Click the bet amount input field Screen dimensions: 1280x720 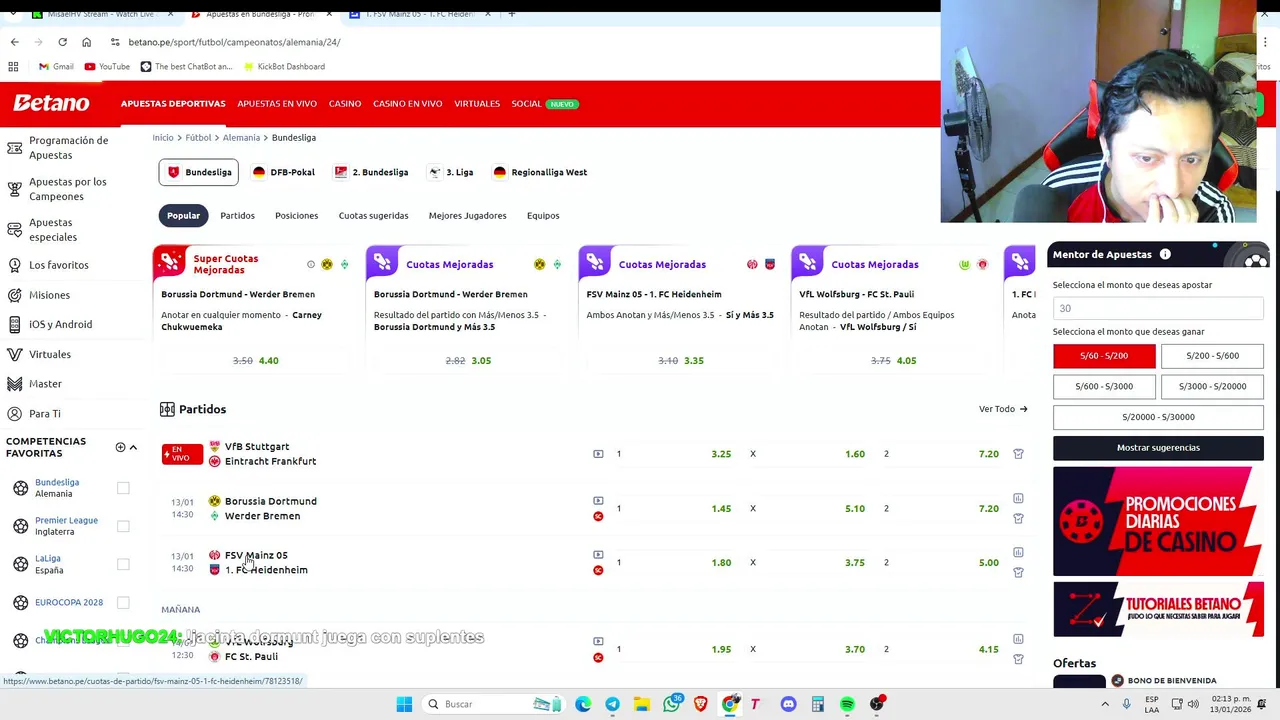coord(1158,308)
